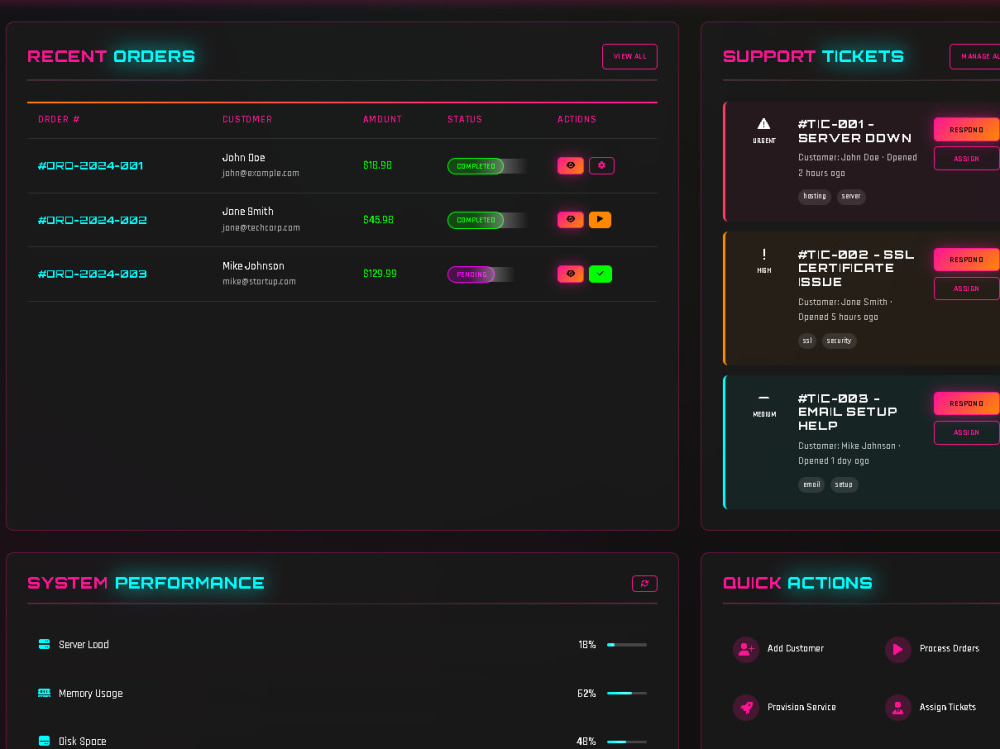The width and height of the screenshot is (1000, 749).
Task: Click the Server Load icon
Action: (x=44, y=644)
